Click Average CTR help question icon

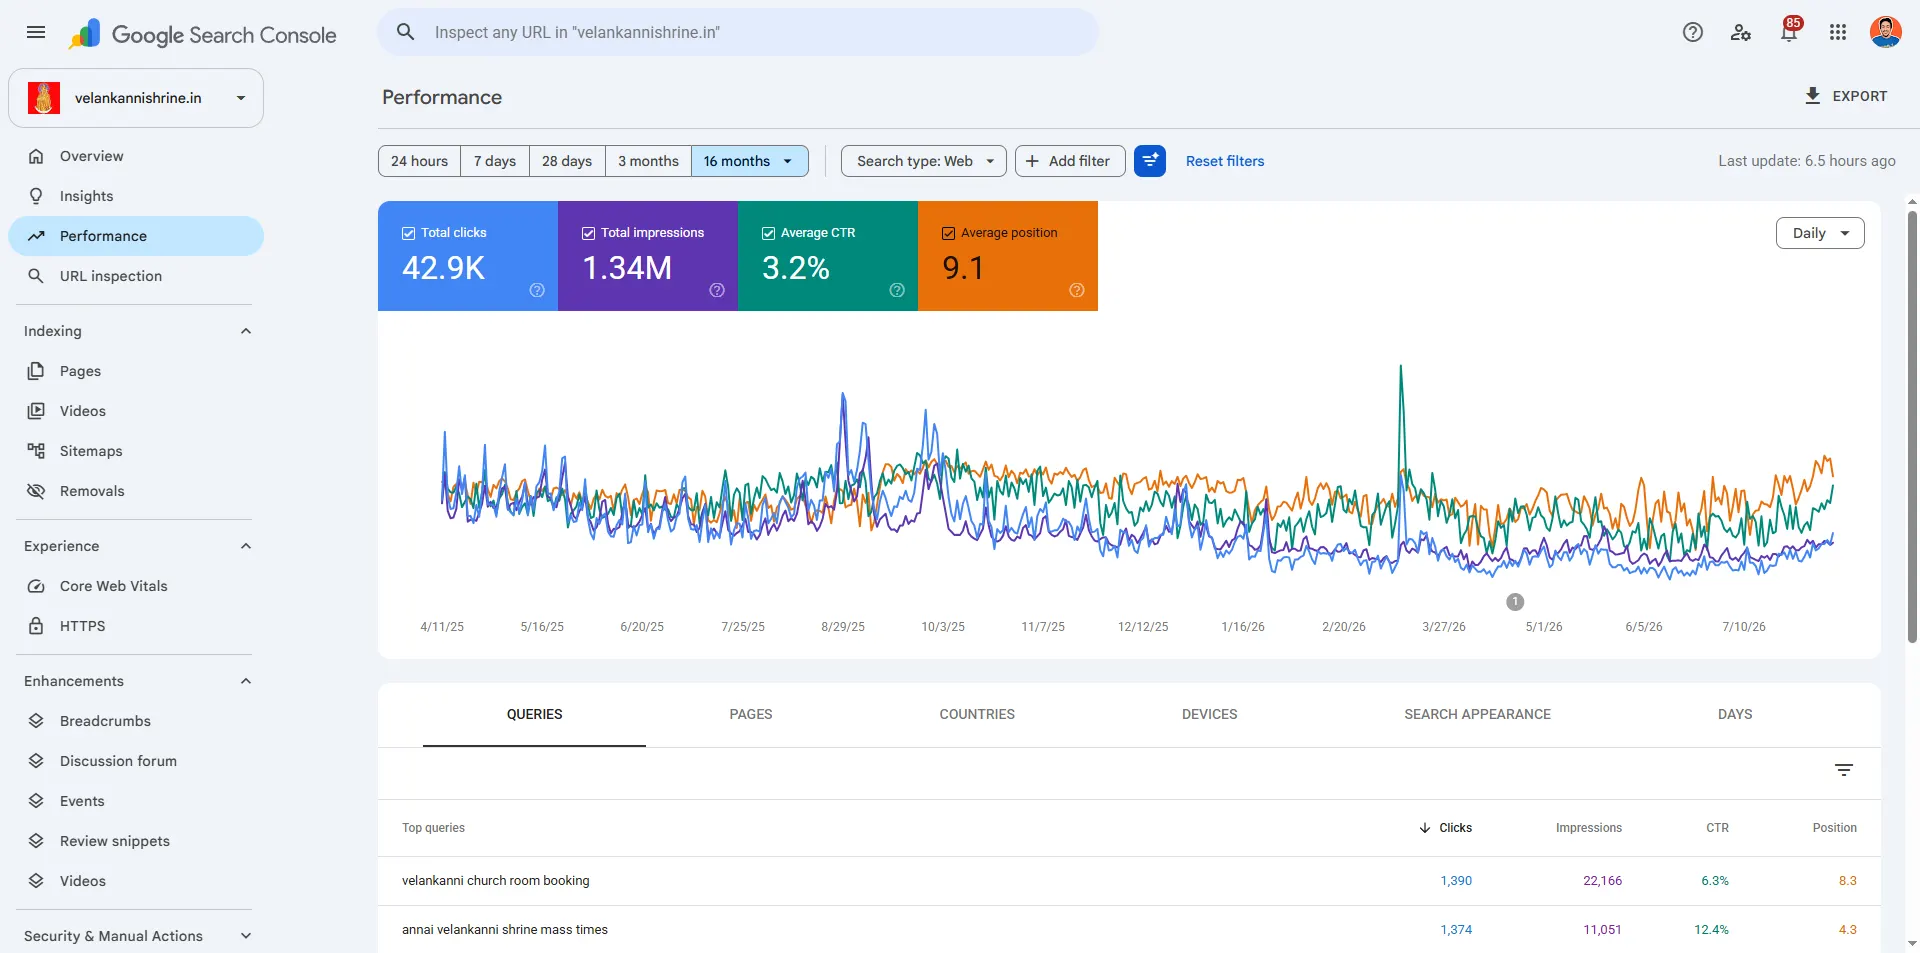(x=897, y=290)
